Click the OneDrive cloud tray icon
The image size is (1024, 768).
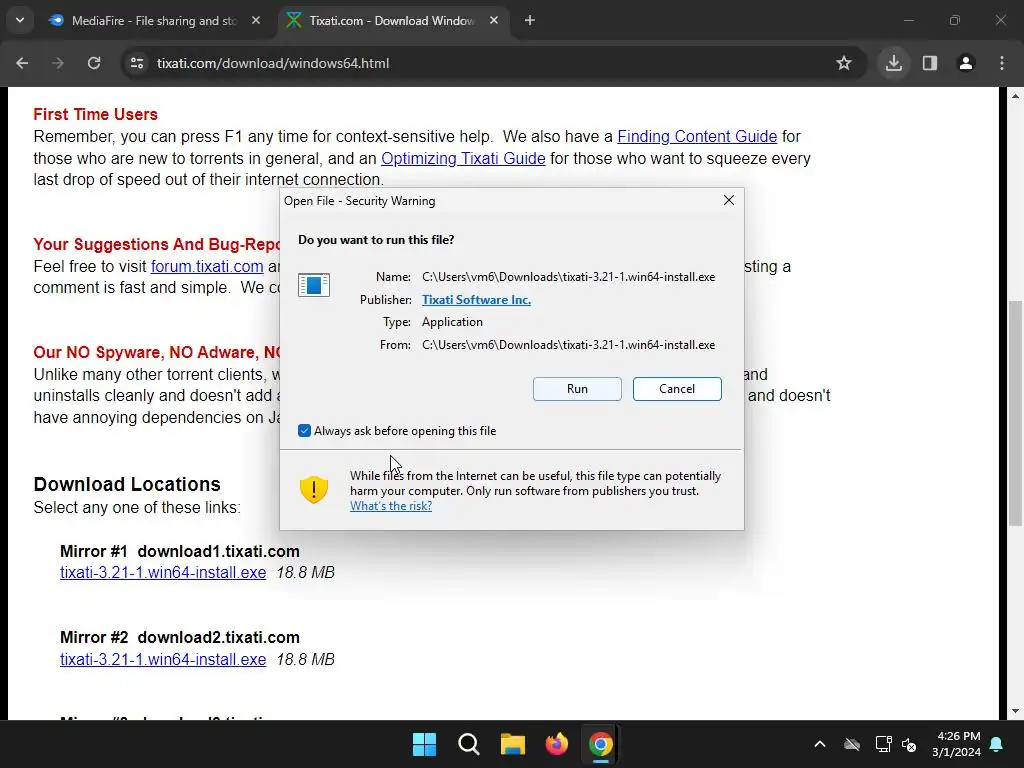click(x=852, y=744)
